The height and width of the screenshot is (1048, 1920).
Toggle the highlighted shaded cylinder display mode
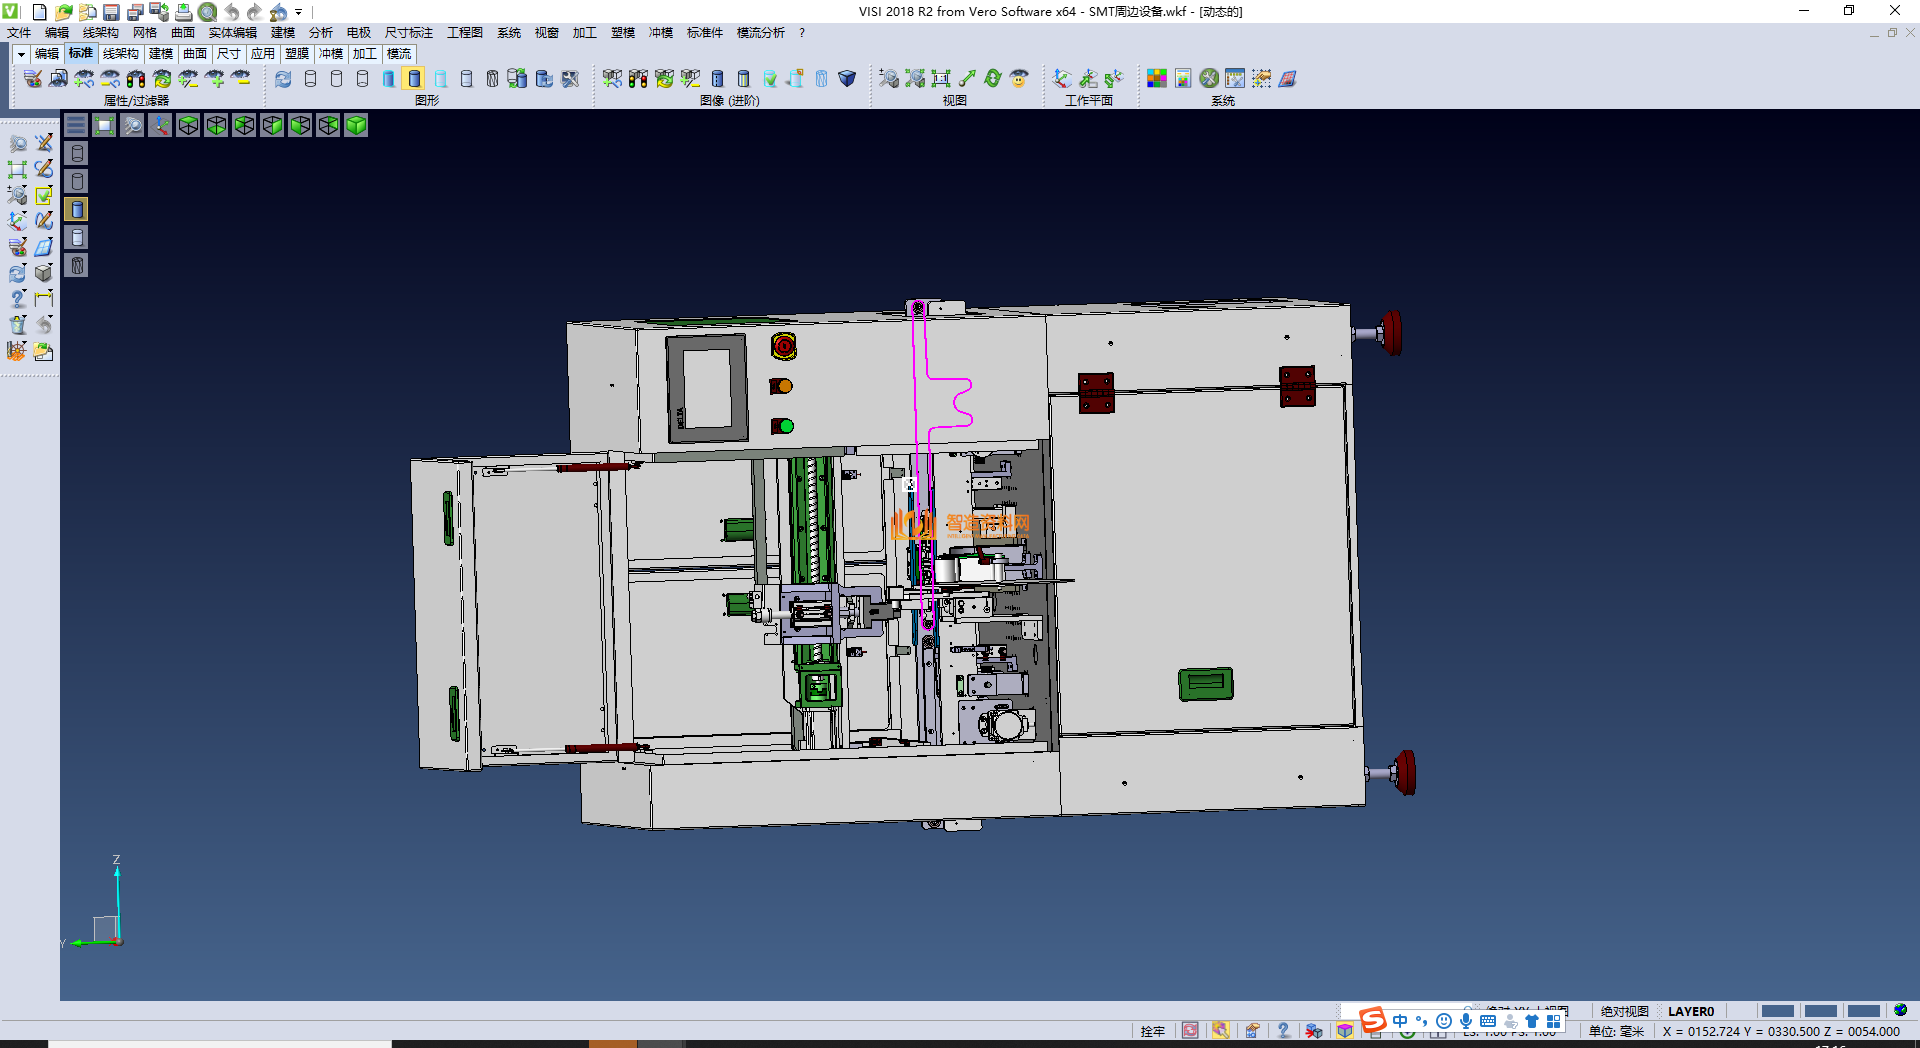[x=414, y=78]
